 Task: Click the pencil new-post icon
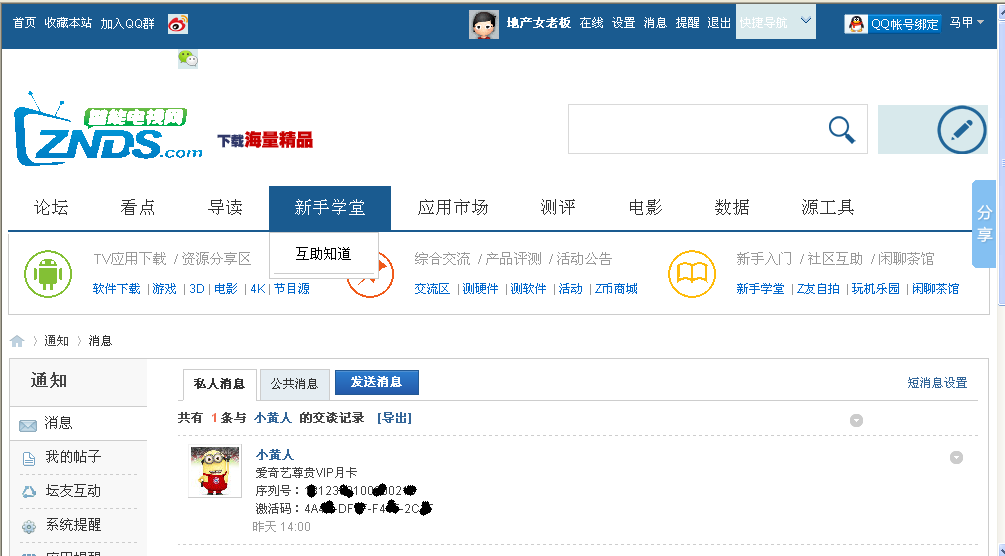point(961,130)
